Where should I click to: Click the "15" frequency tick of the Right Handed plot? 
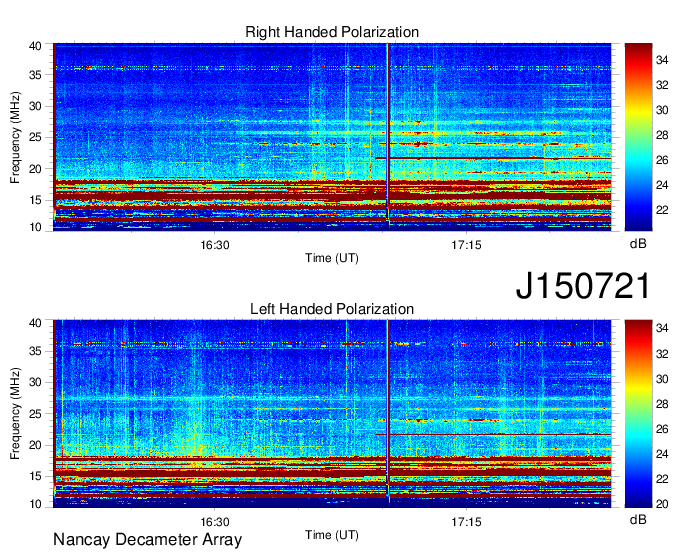[x=35, y=200]
